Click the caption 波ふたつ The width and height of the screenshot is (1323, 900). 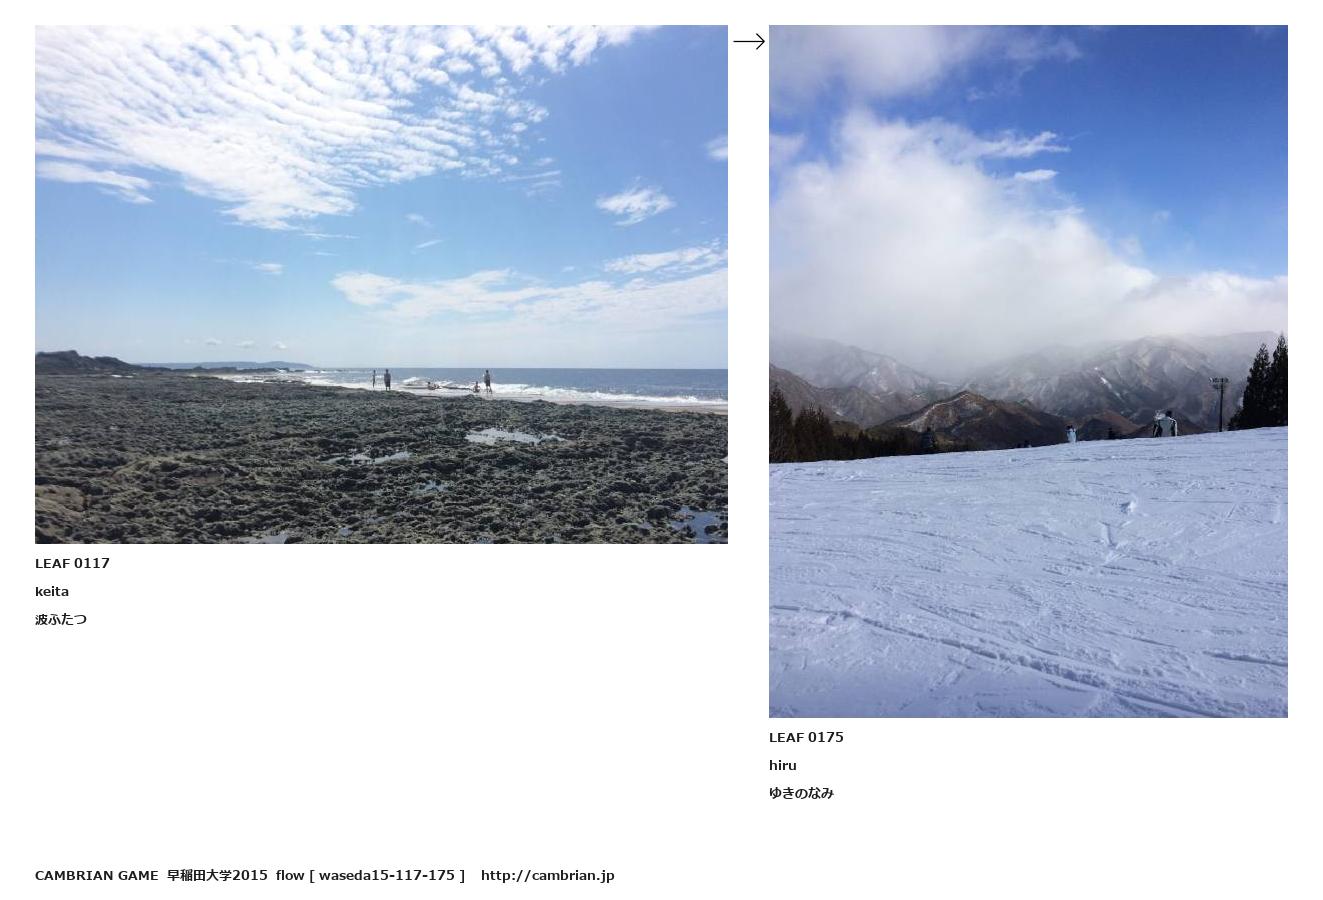[x=61, y=619]
